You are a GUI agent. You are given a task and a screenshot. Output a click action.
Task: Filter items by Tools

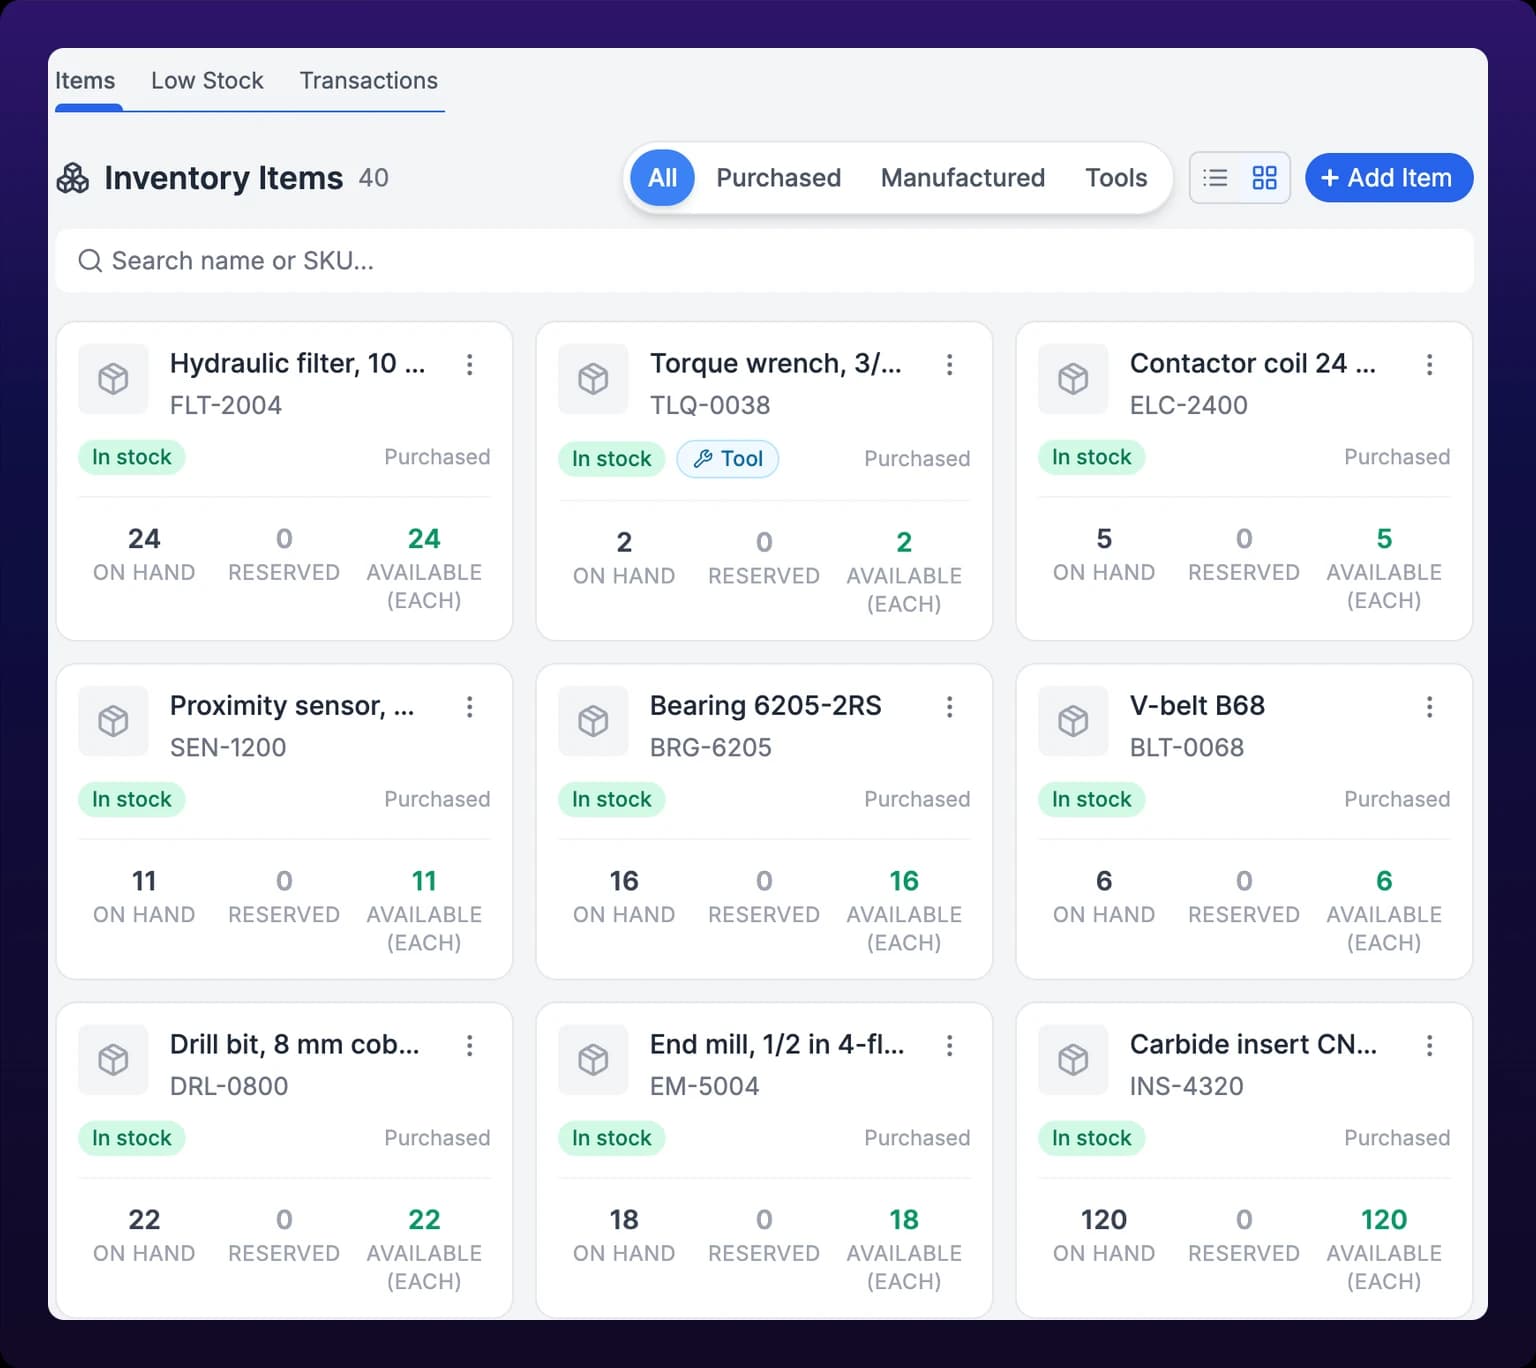pyautogui.click(x=1116, y=178)
